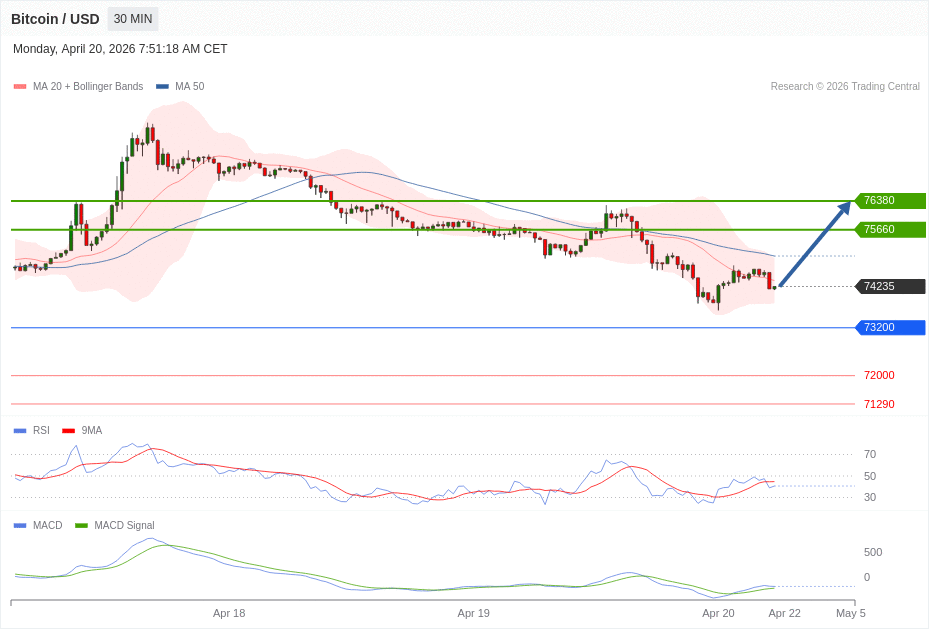The width and height of the screenshot is (929, 629).
Task: Select the 75660 green resistance price tag
Action: click(x=890, y=230)
